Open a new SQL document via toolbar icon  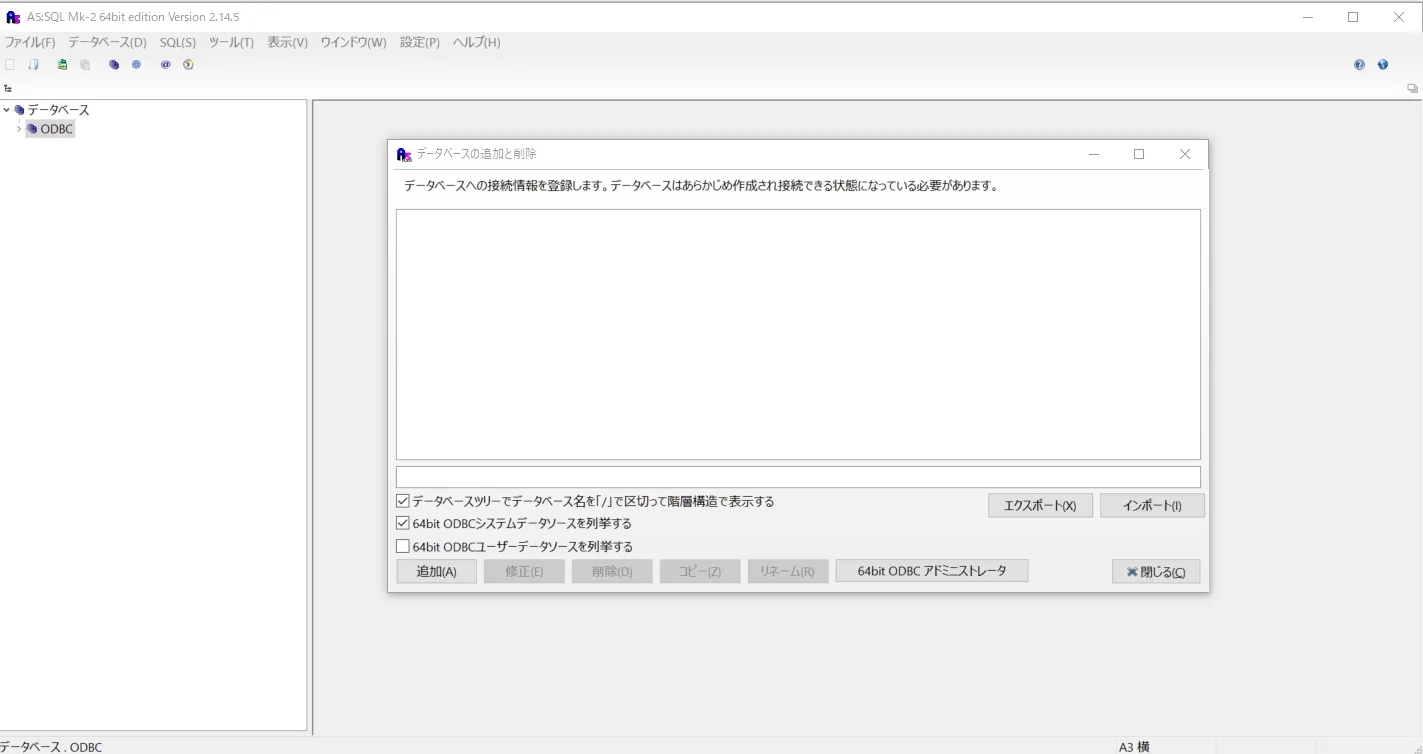tap(10, 64)
